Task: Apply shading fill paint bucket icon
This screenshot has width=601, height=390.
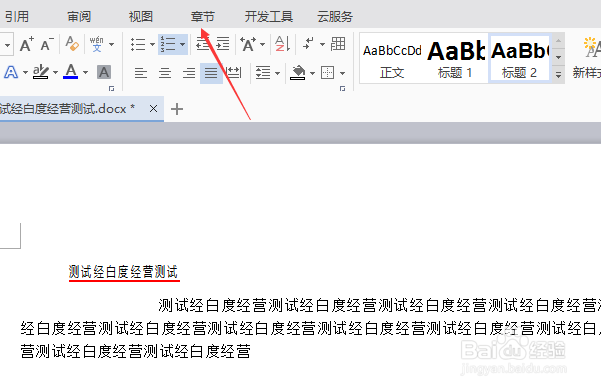Action: (298, 72)
